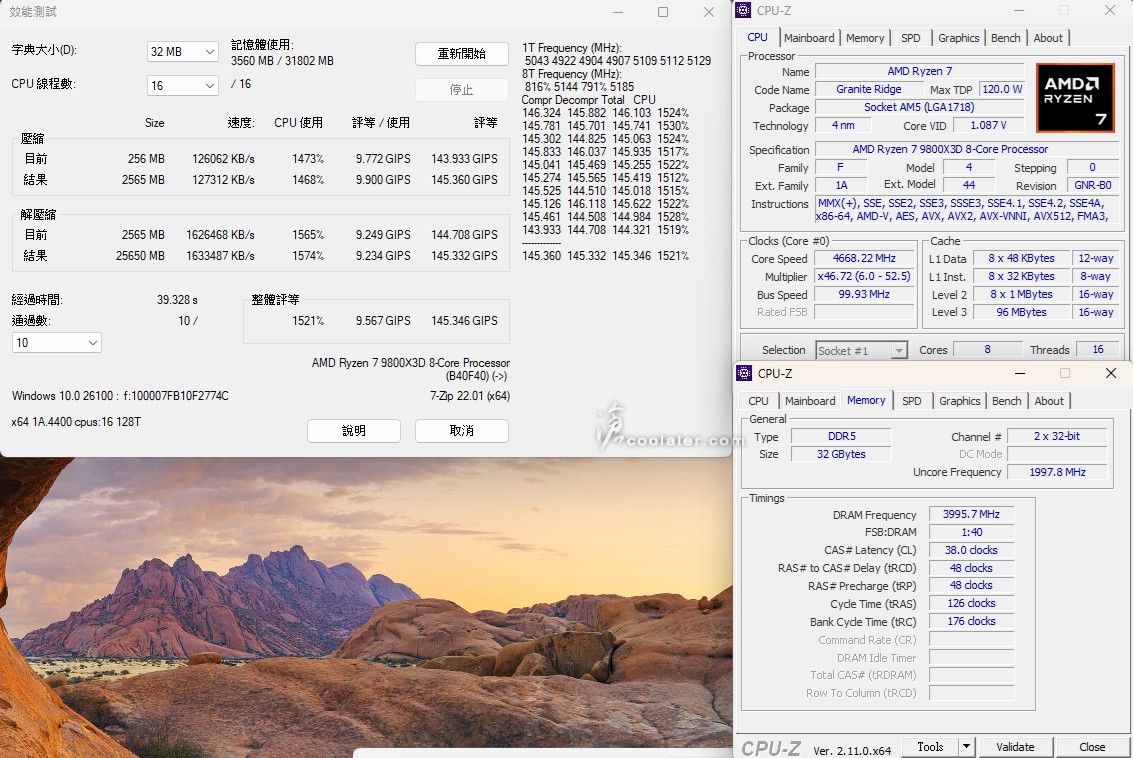Viewport: 1133px width, 758px height.
Task: Minimize the lower CPU-Z Memory window
Action: (1020, 373)
